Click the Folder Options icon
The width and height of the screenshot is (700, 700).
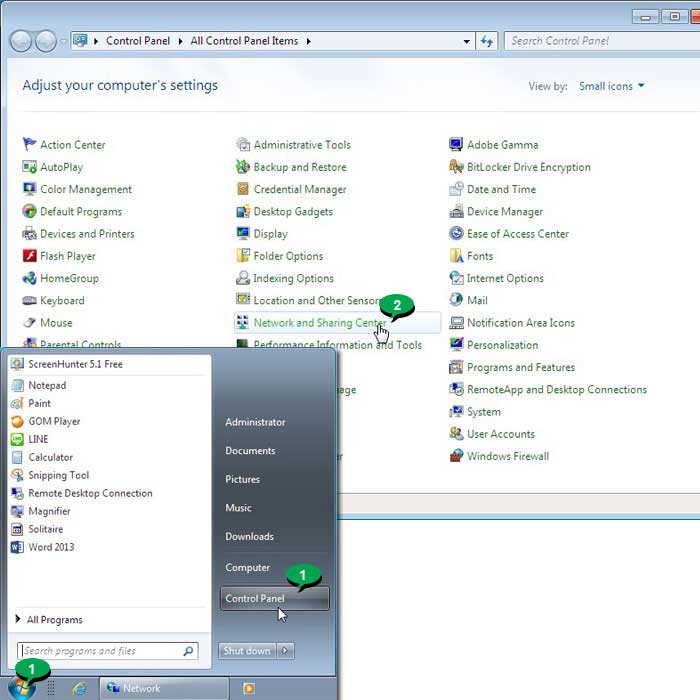[x=242, y=256]
